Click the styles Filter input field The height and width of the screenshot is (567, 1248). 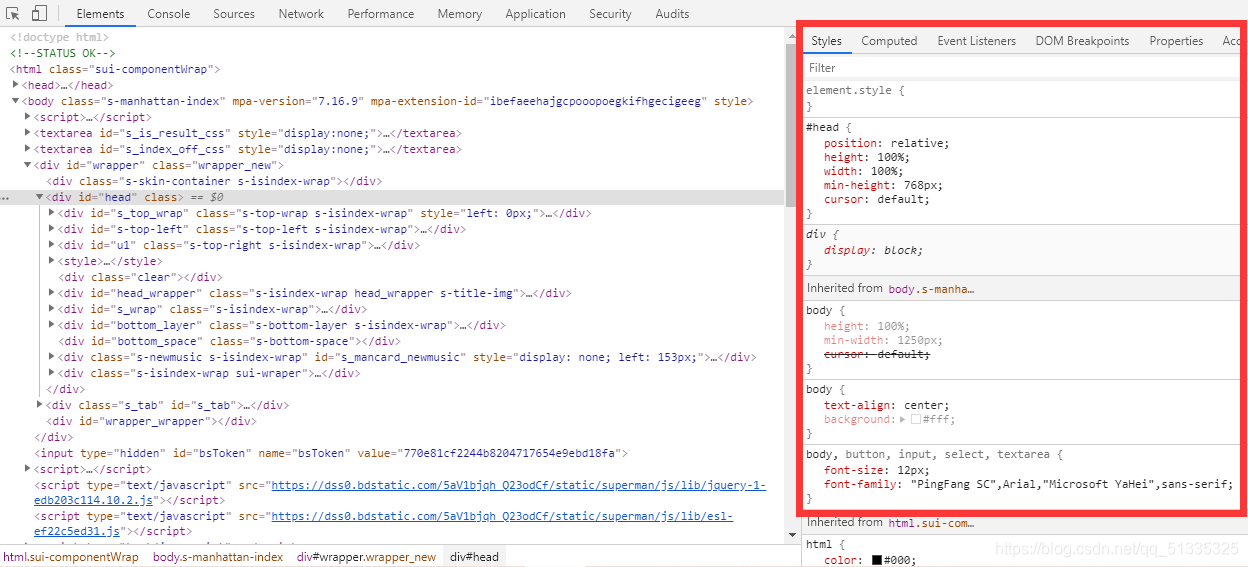[x=1020, y=68]
